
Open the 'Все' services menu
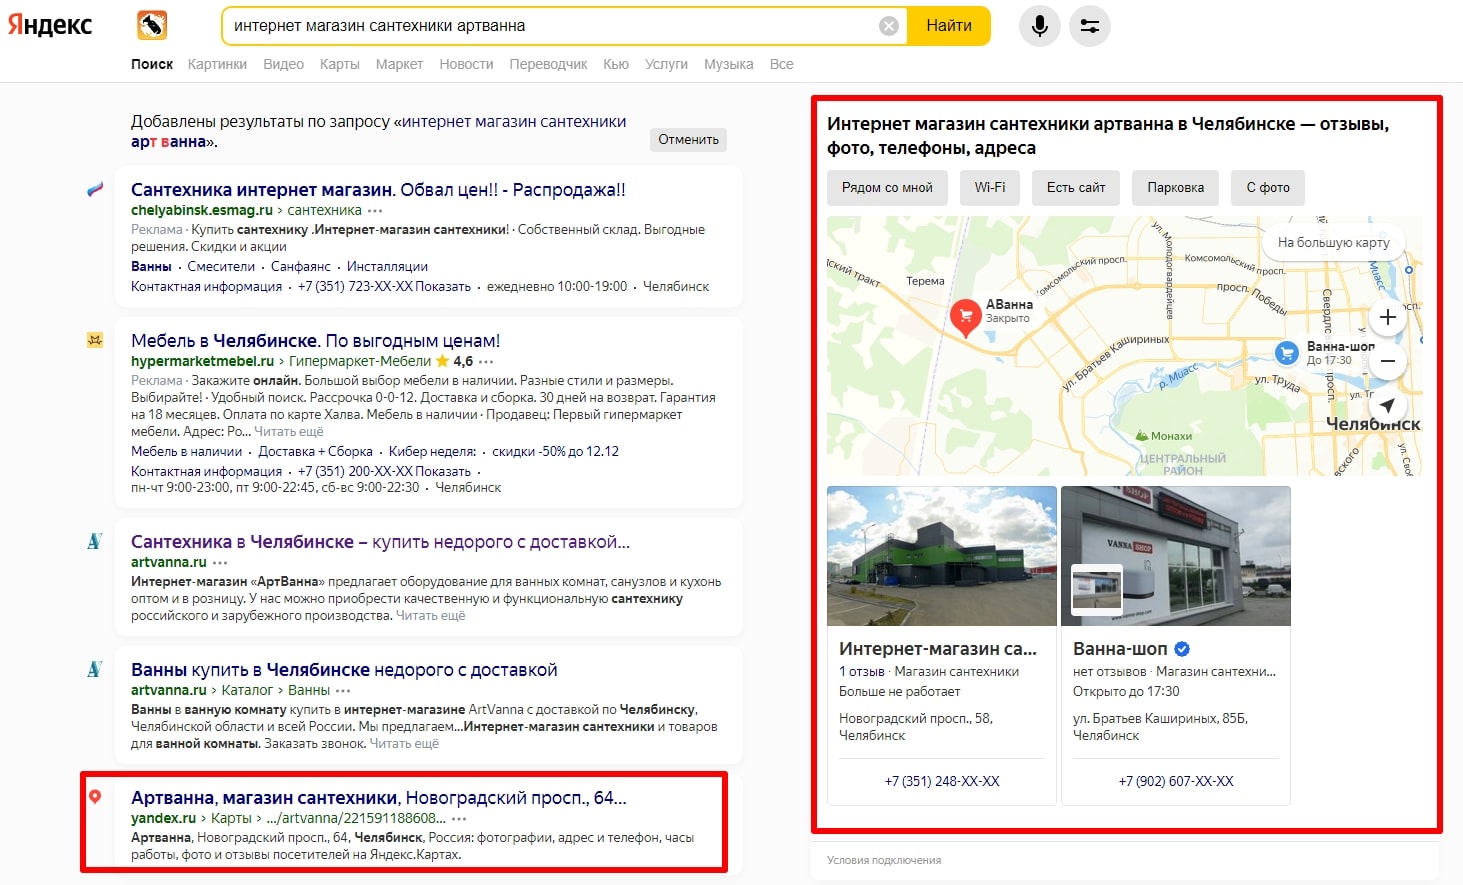coord(781,64)
